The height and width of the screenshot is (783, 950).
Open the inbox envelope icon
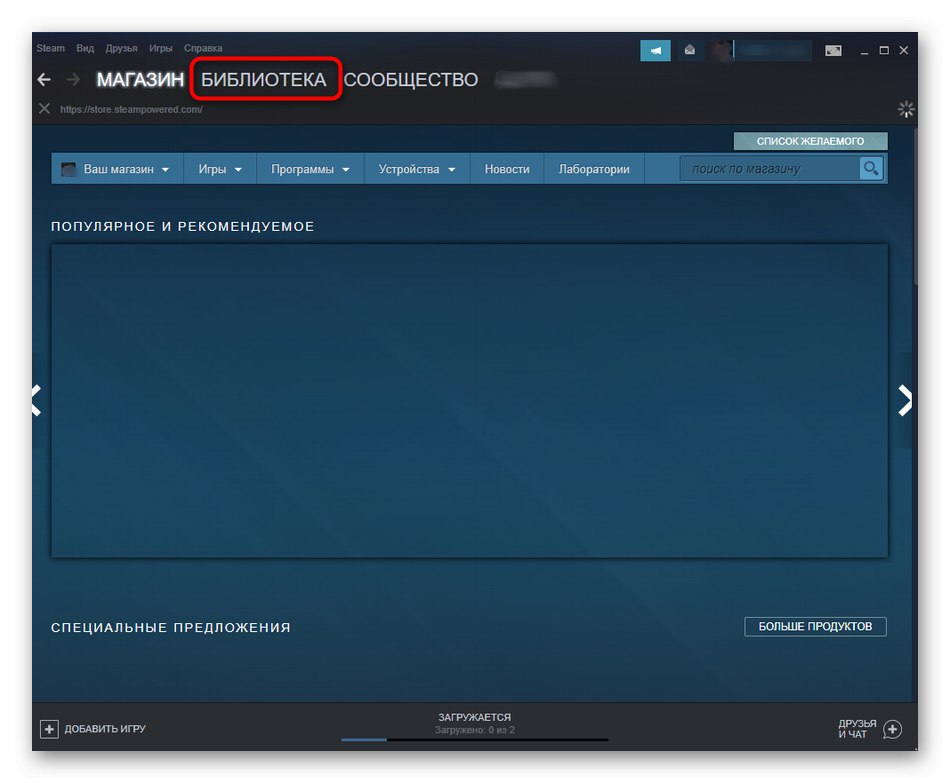(689, 50)
